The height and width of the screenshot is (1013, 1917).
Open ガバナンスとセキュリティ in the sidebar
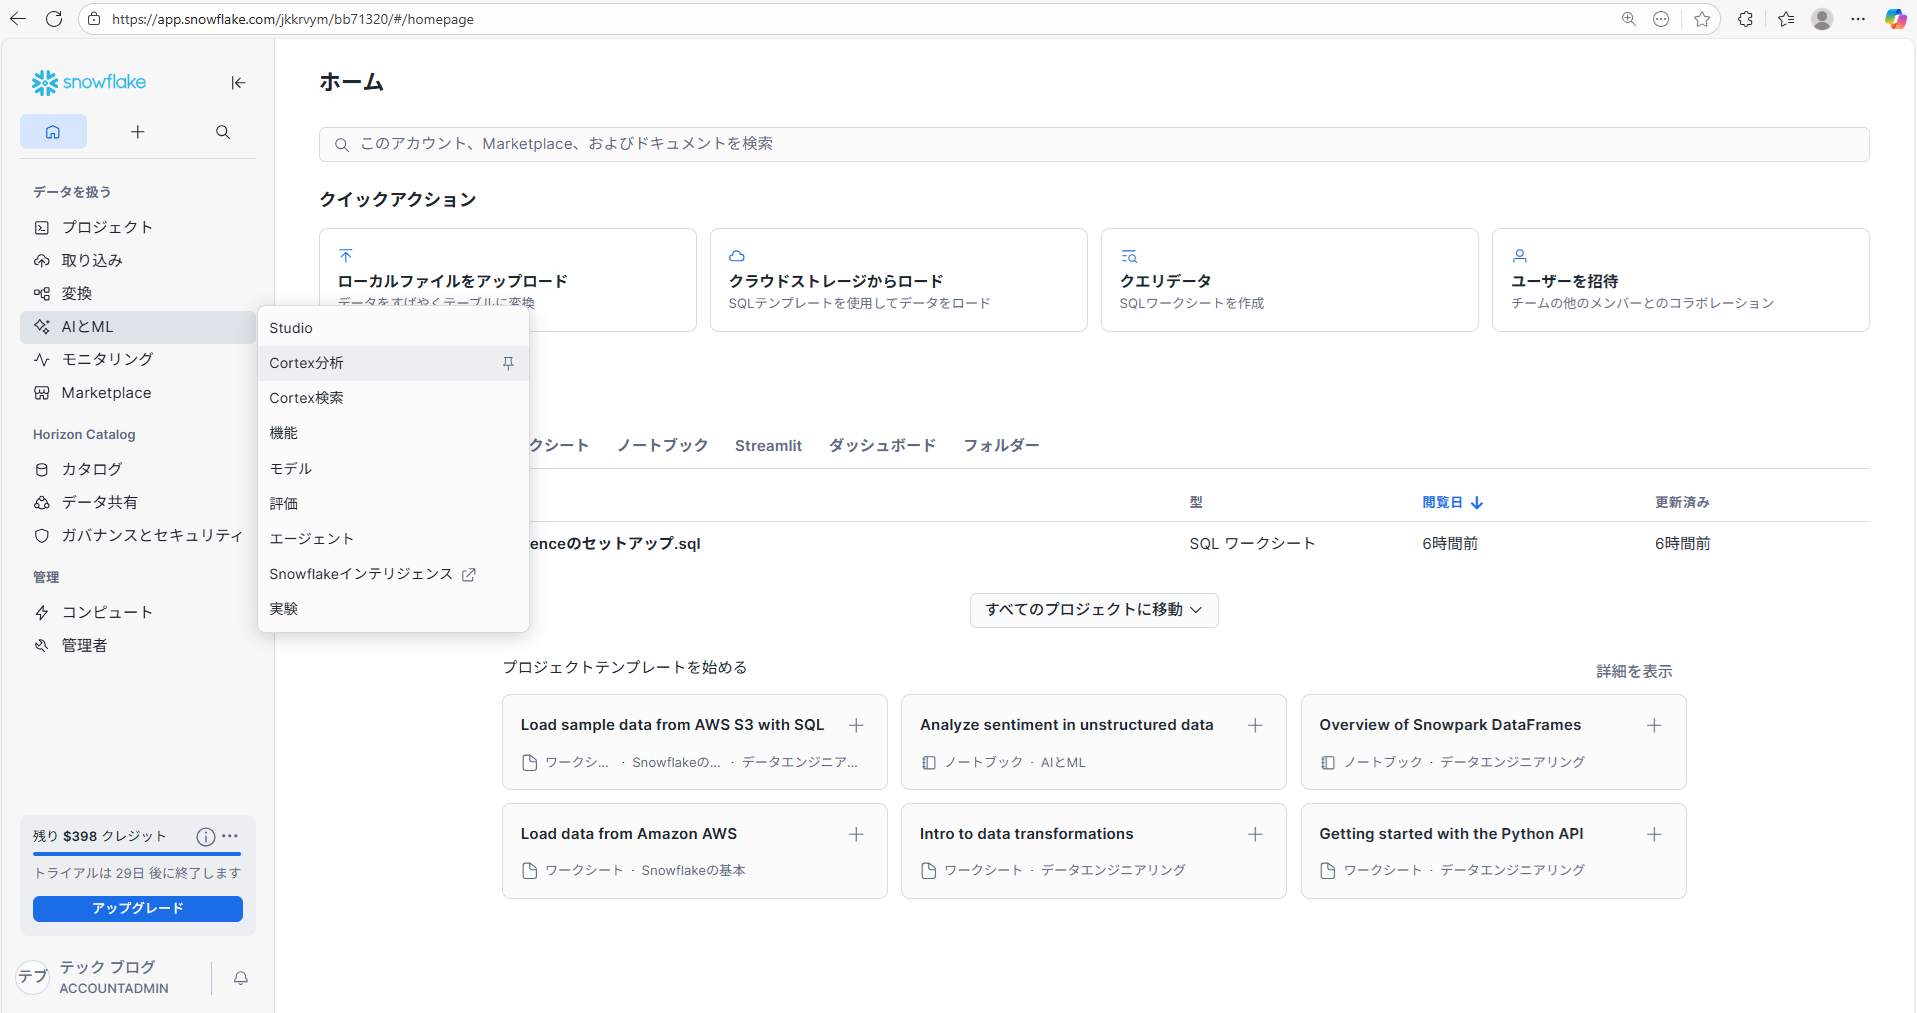(x=138, y=535)
